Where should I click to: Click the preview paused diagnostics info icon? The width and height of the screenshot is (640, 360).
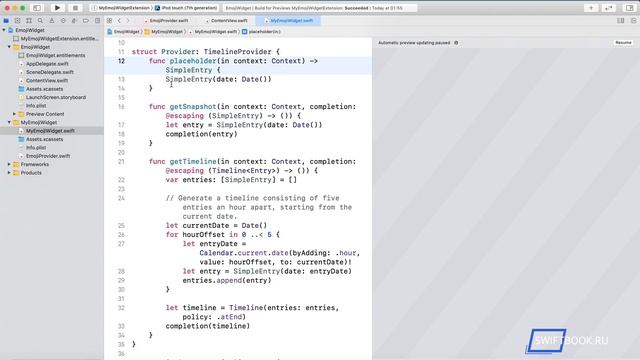point(456,42)
